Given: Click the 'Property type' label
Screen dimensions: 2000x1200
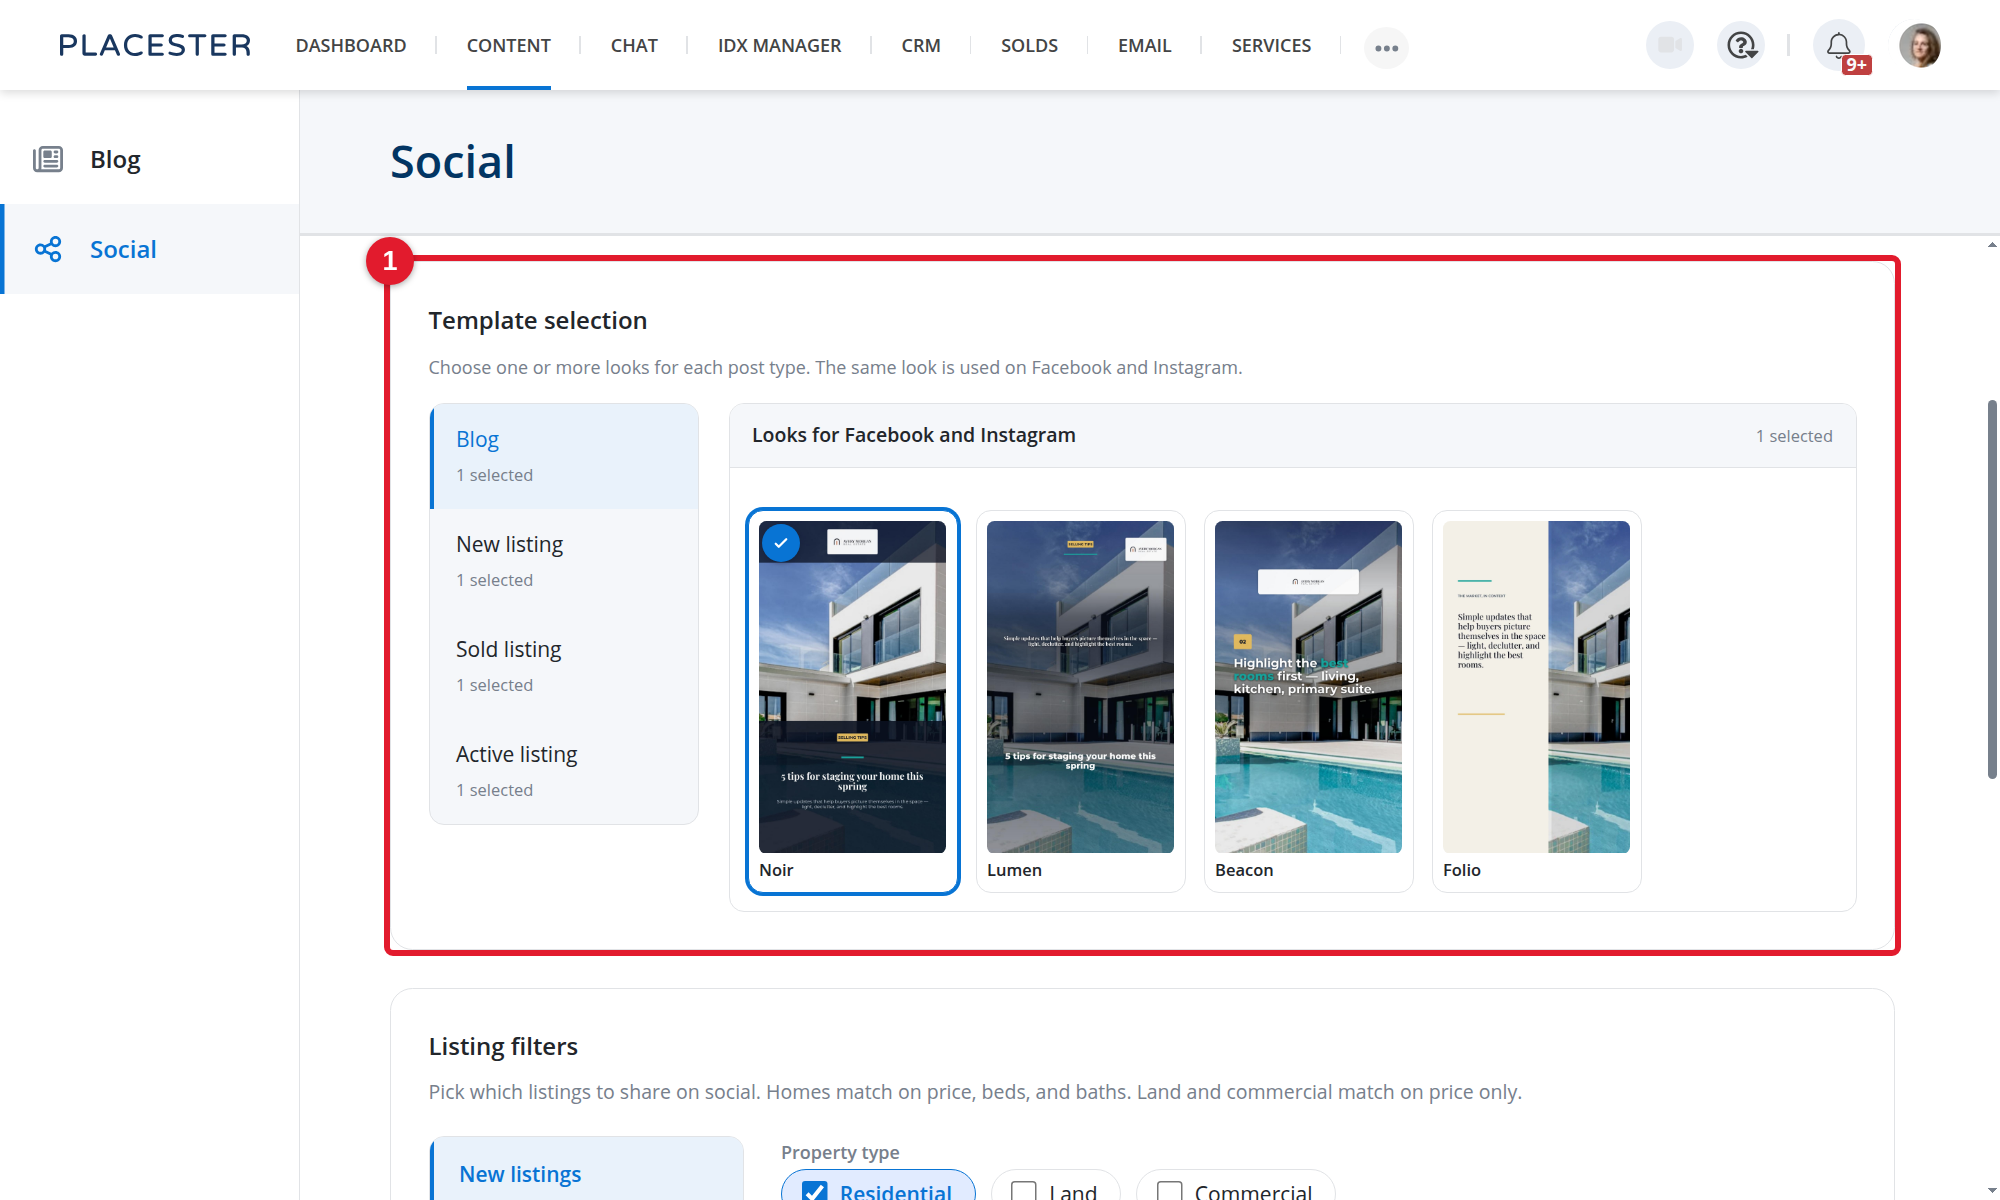Looking at the screenshot, I should point(840,1152).
